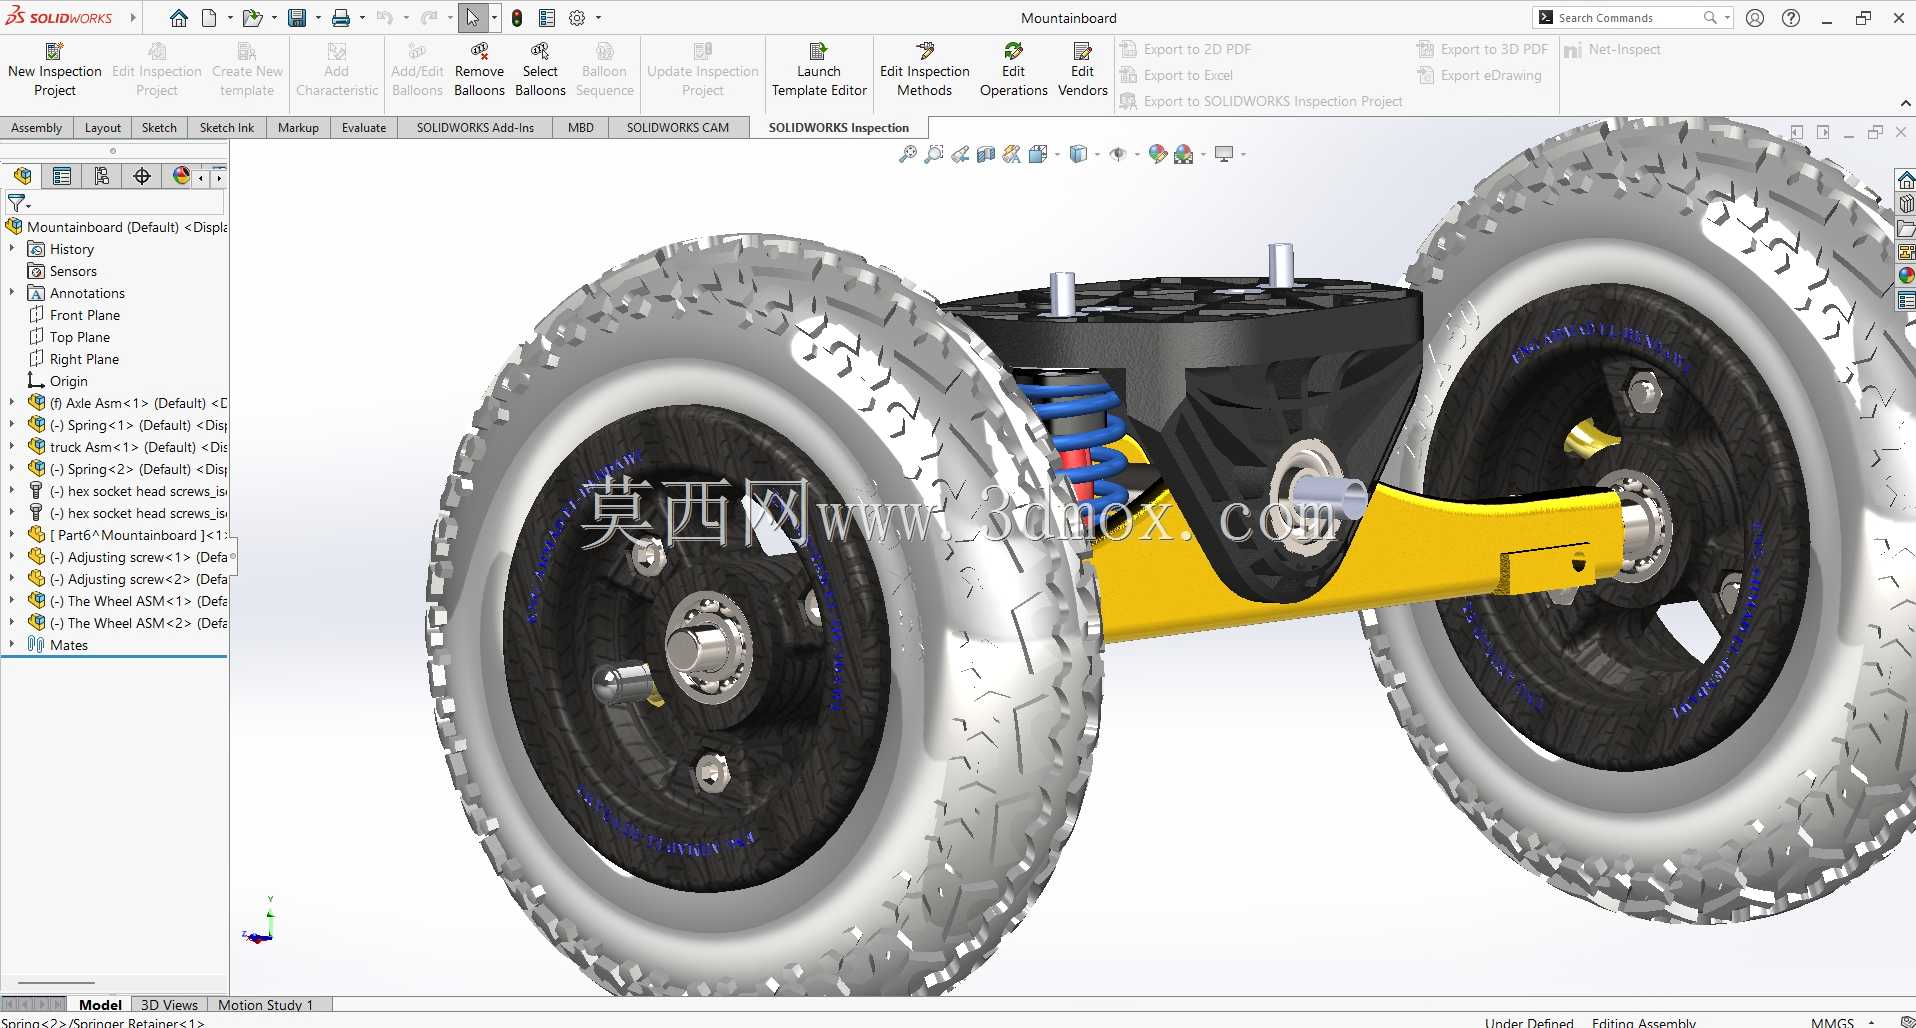This screenshot has width=1916, height=1028.
Task: Click Edit Operations
Action: (1014, 70)
